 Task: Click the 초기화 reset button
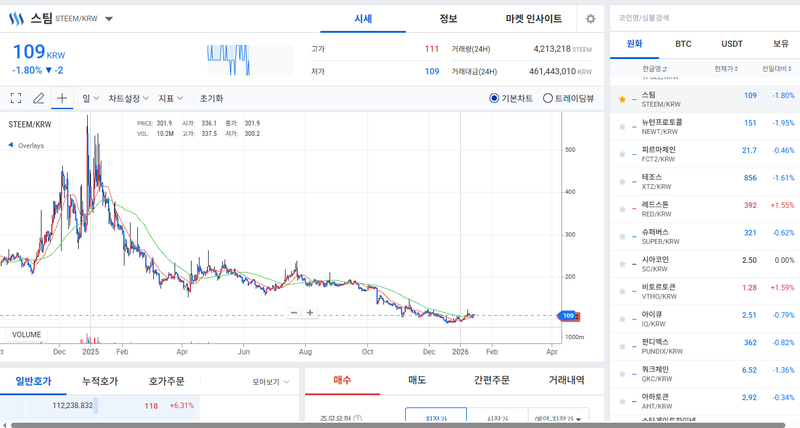click(211, 98)
